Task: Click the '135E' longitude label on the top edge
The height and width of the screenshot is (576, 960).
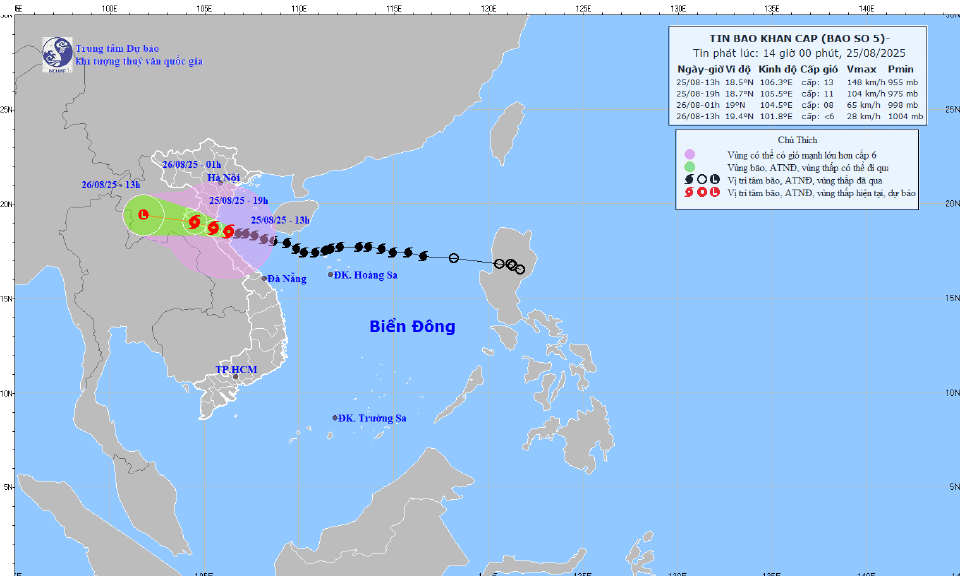Action: click(773, 9)
